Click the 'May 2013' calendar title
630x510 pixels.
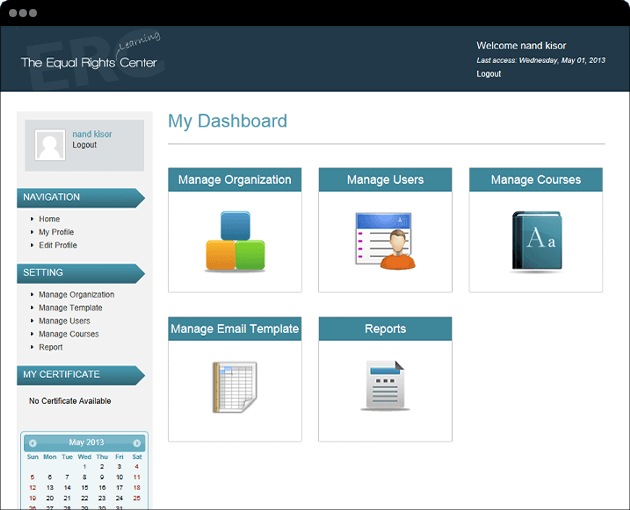click(x=86, y=442)
